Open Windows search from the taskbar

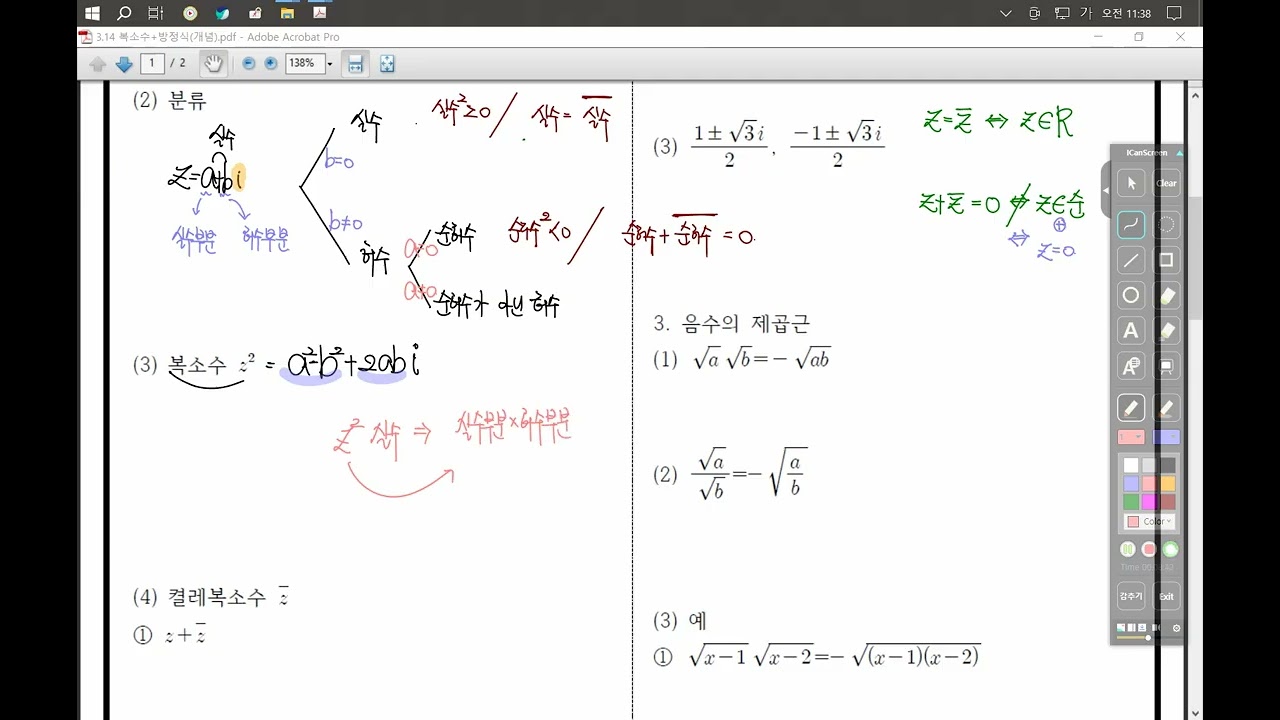coord(124,13)
